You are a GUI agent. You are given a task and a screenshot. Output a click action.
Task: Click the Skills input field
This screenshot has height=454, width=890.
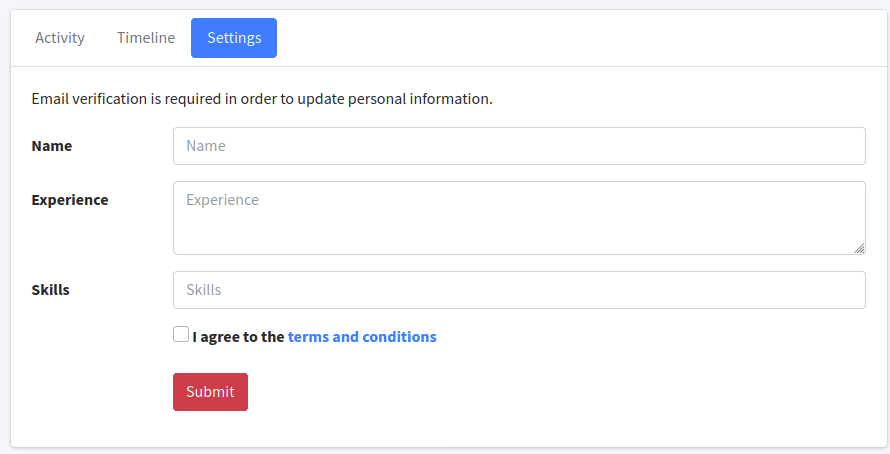[x=519, y=290]
